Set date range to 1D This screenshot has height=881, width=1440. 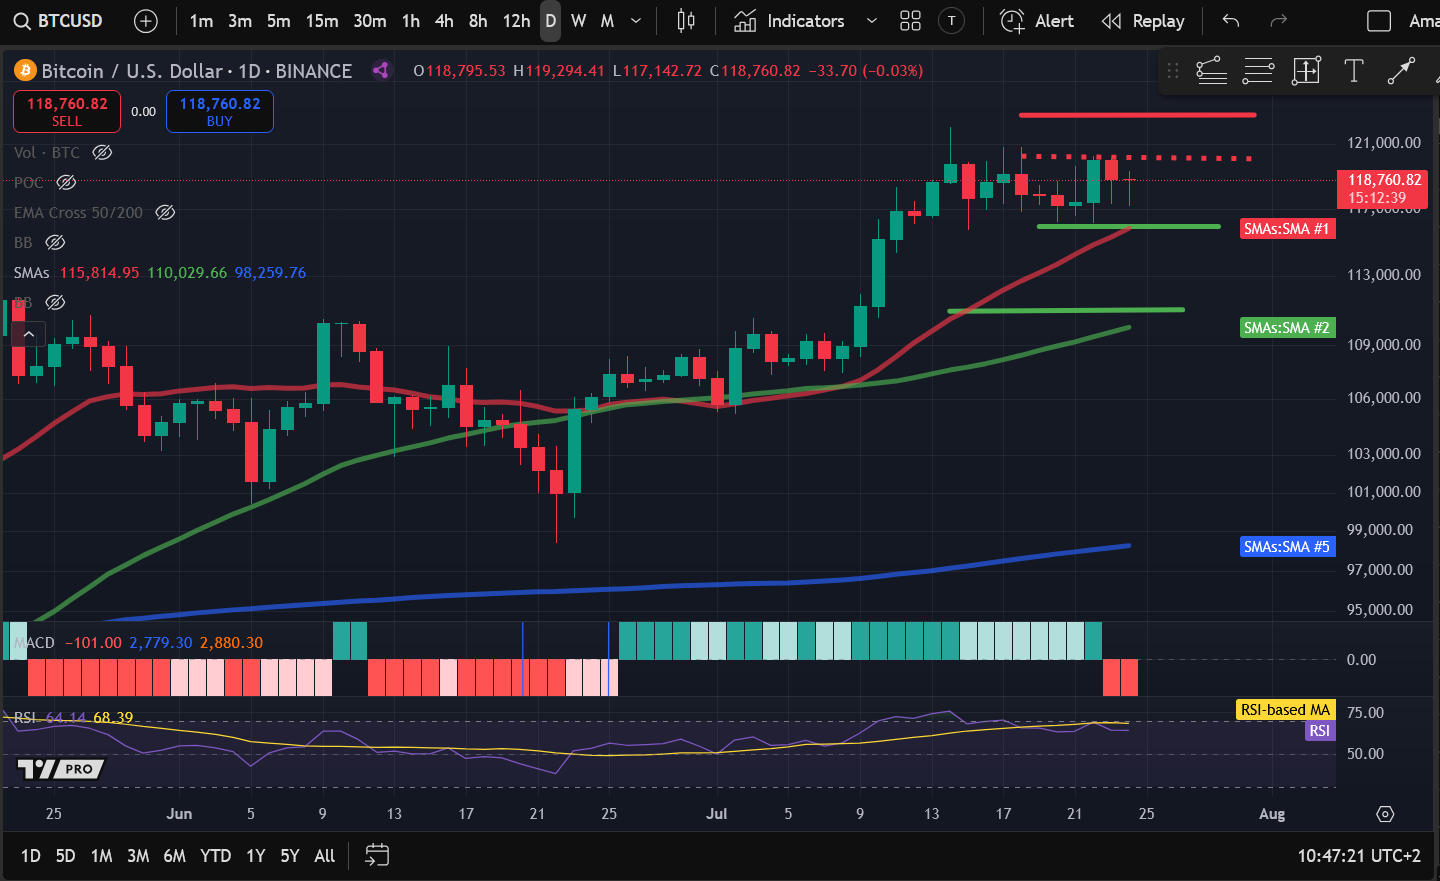(31, 856)
